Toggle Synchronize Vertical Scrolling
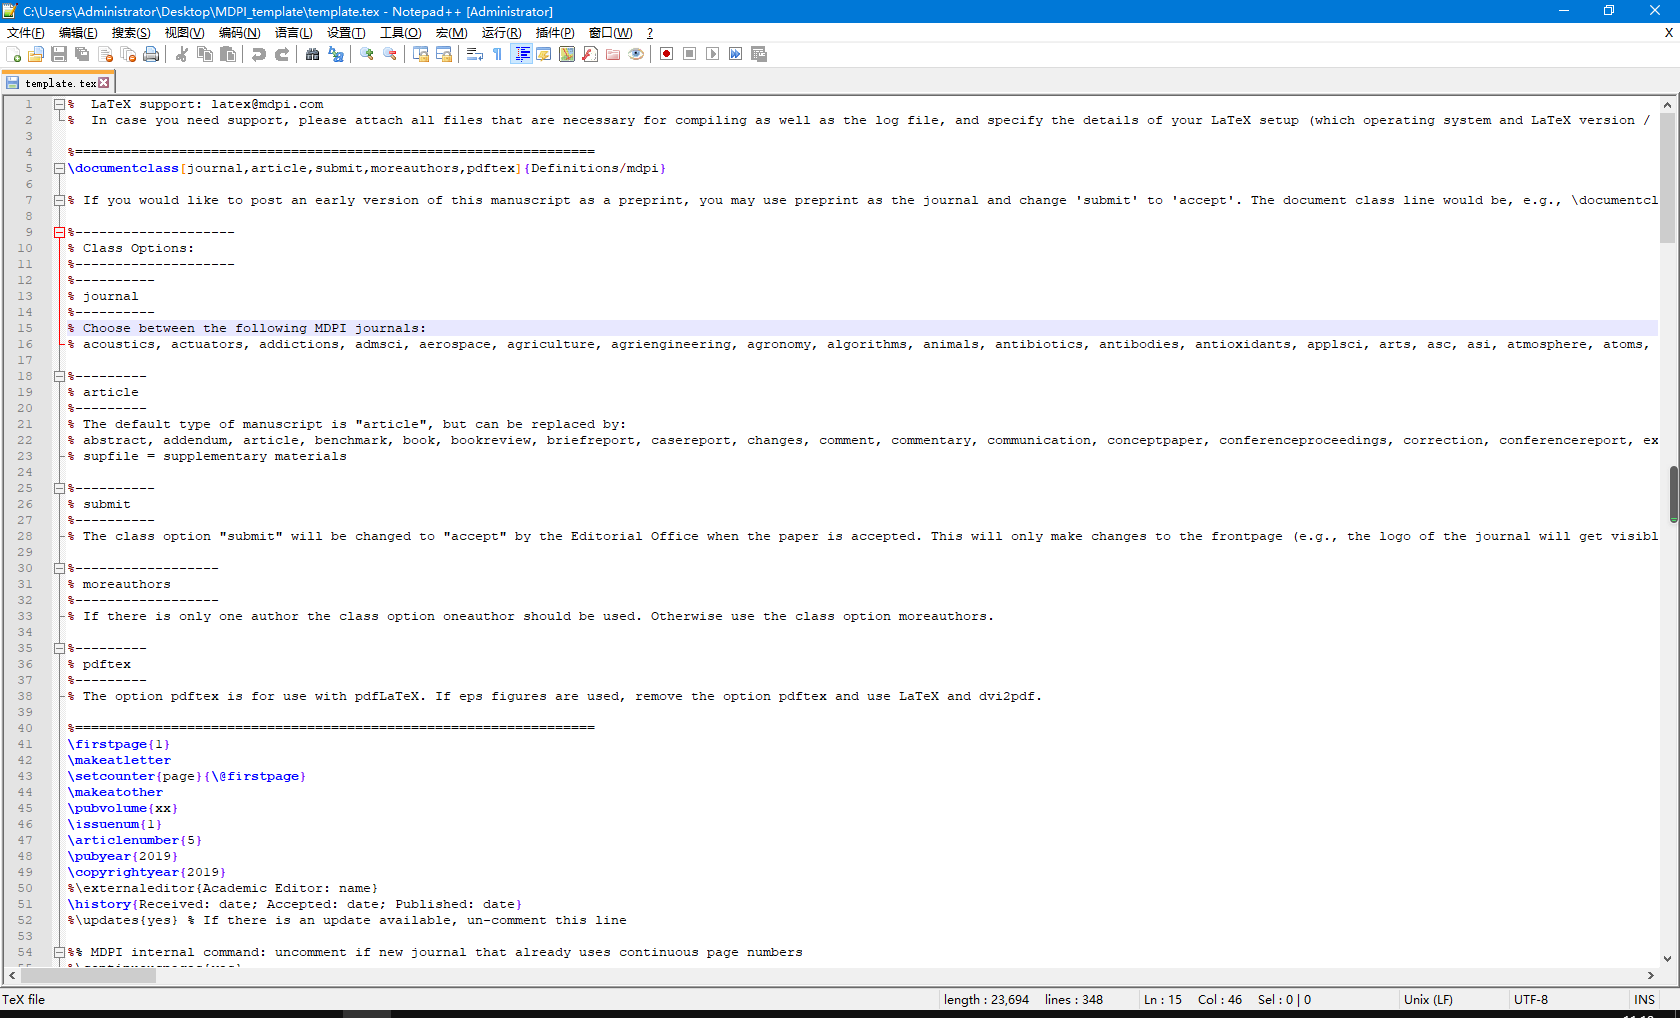1680x1018 pixels. tap(420, 54)
